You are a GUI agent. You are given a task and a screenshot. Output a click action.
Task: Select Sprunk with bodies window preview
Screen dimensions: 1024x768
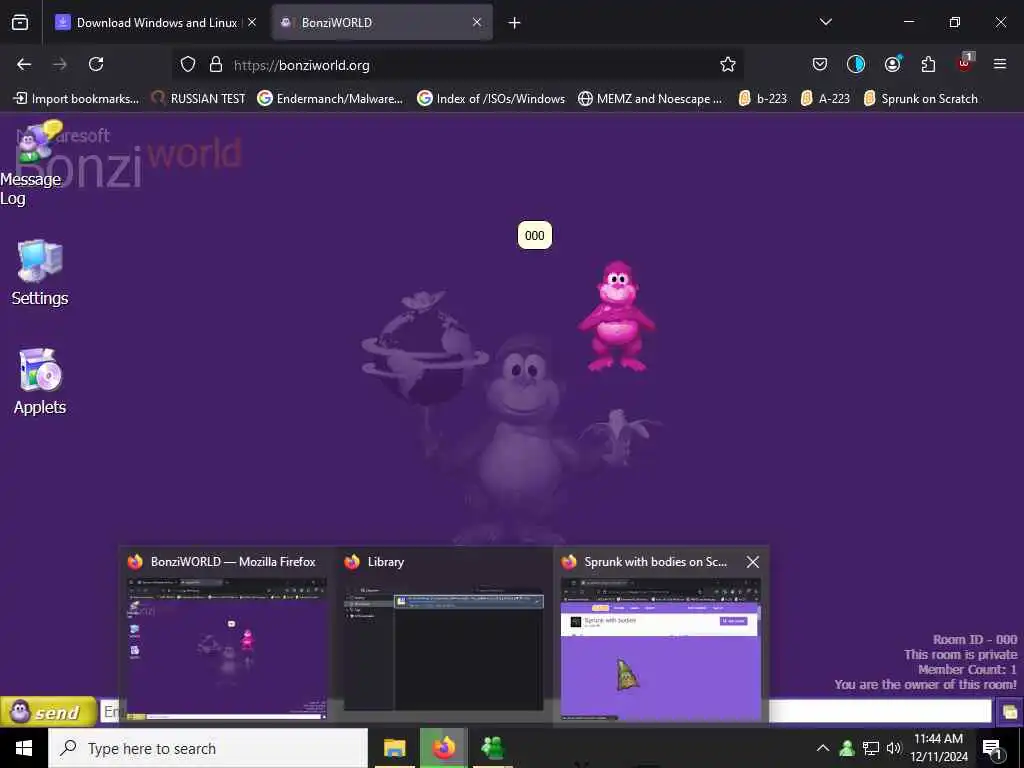[x=660, y=635]
